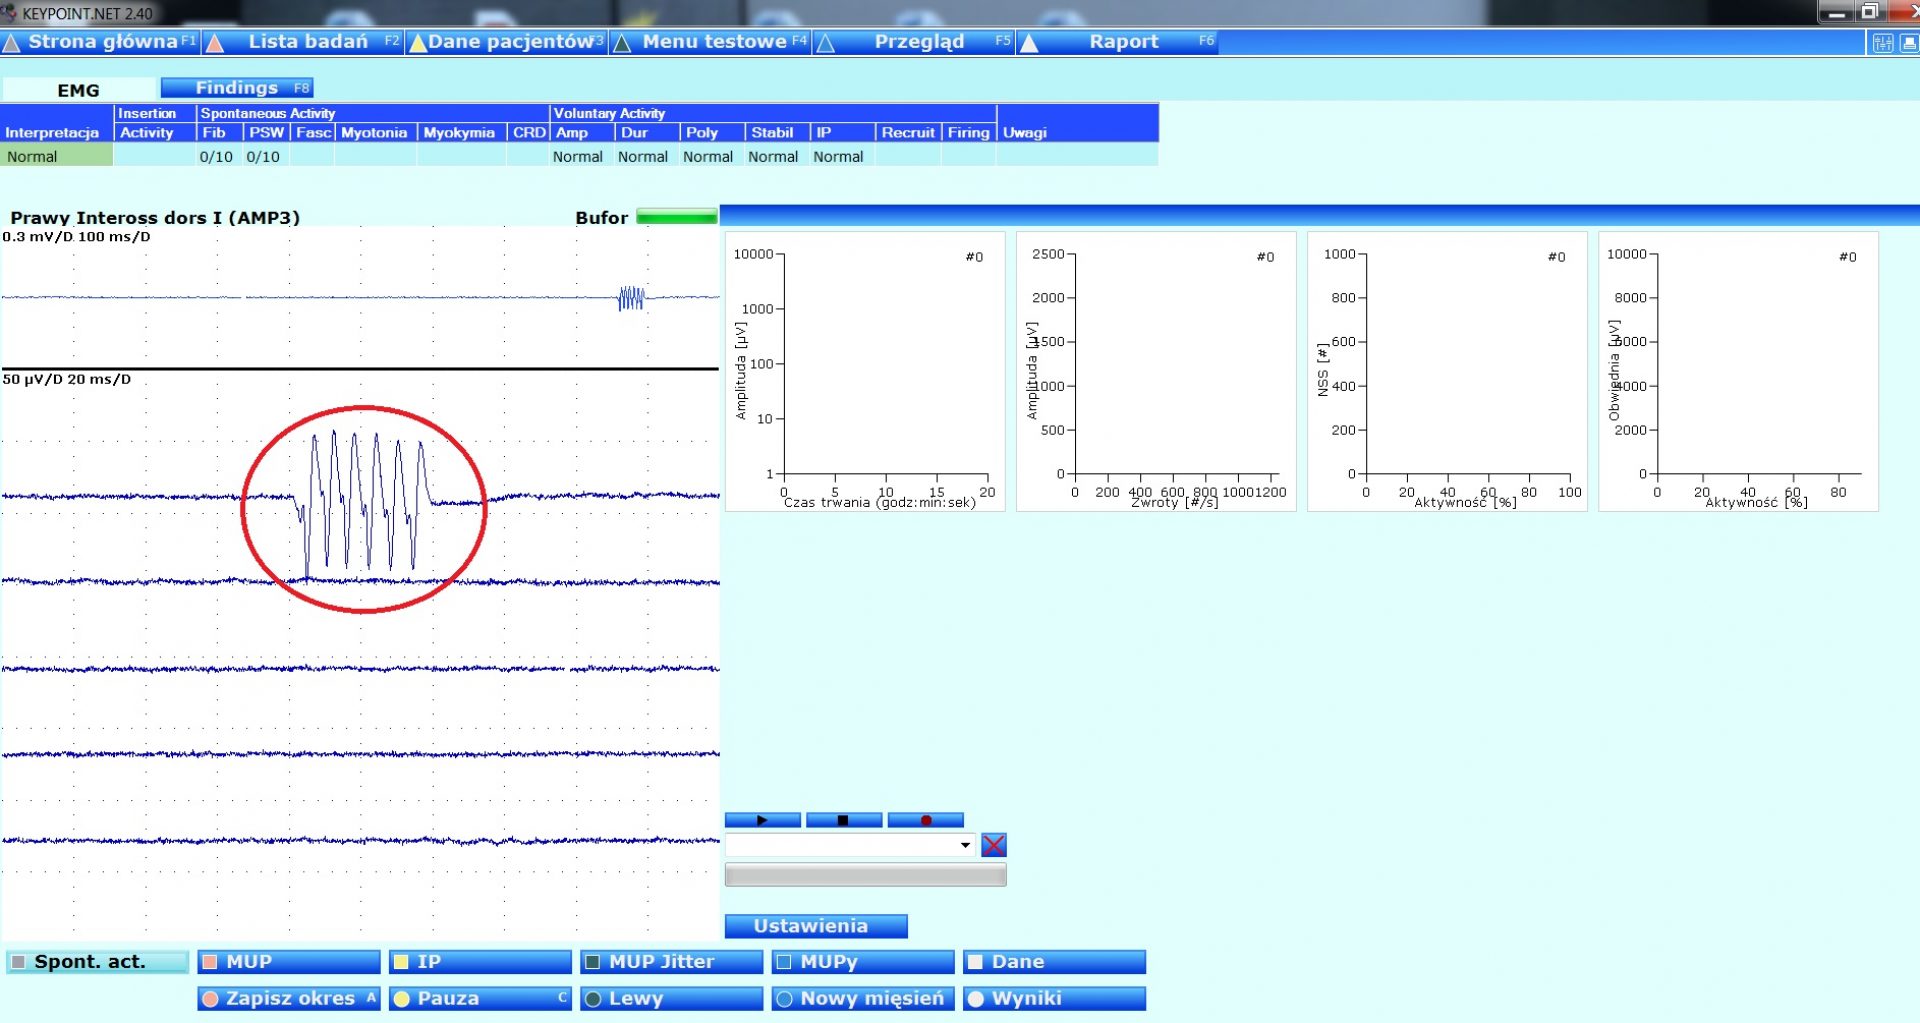Click the amplitude vs Zwroty chart
Image resolution: width=1920 pixels, height=1023 pixels.
pos(1156,372)
